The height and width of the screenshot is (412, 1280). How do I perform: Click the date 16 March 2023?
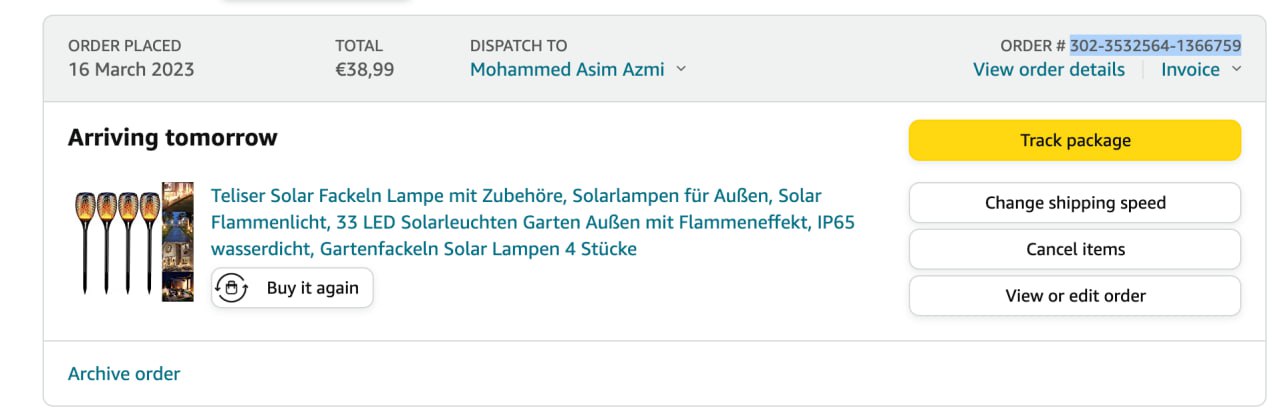point(131,69)
